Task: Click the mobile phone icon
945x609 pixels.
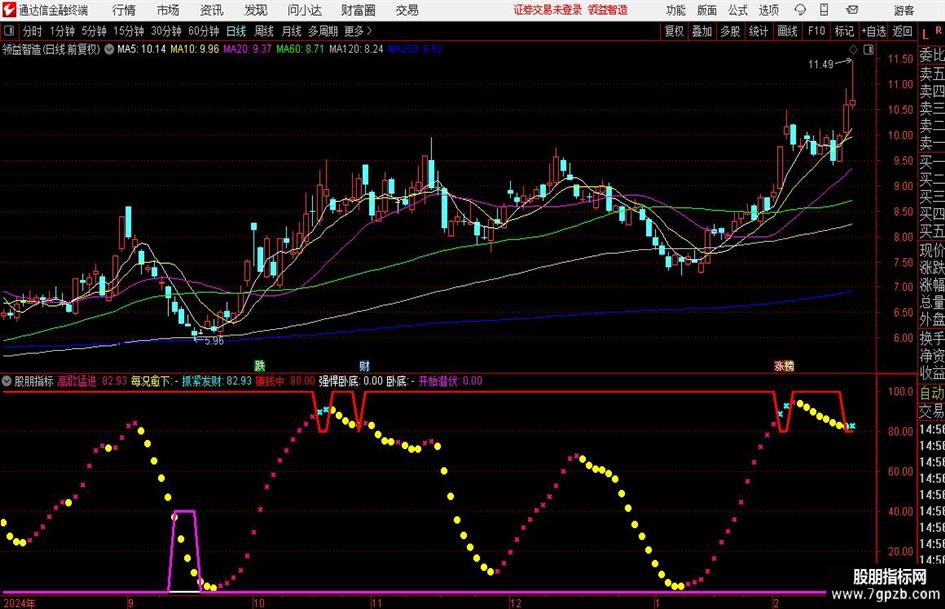Action: tap(824, 10)
